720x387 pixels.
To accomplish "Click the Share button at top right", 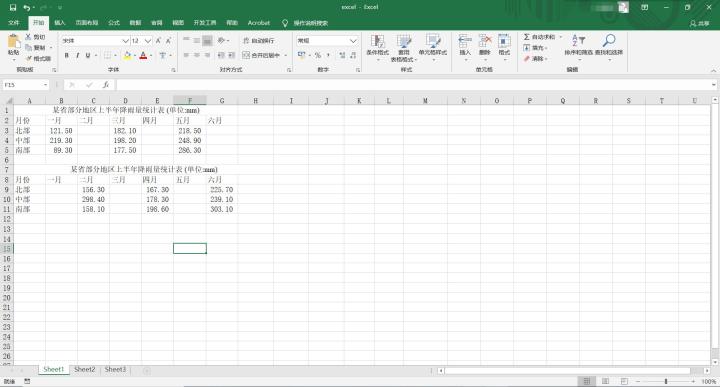I will (x=699, y=23).
